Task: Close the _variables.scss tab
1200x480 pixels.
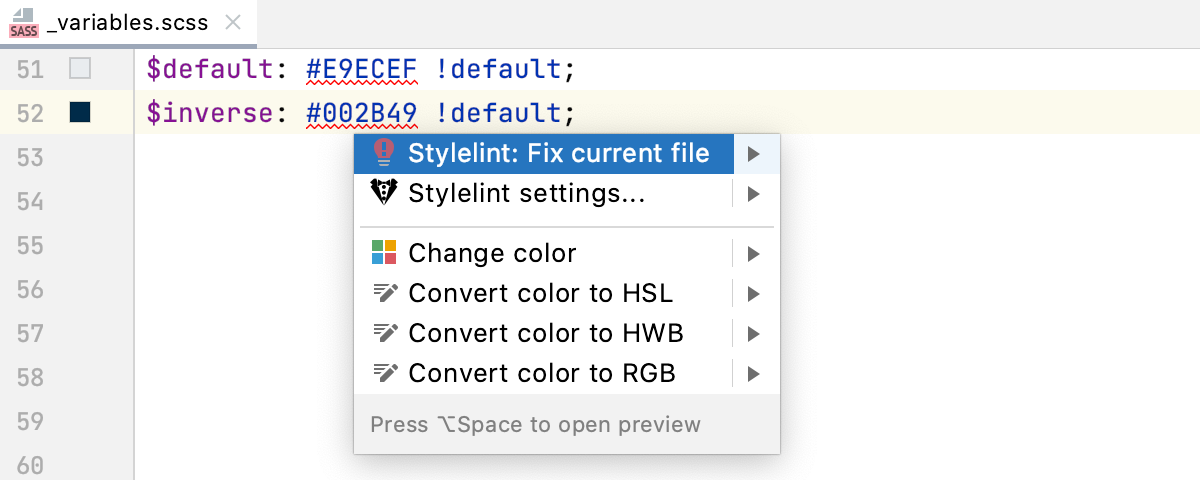Action: pos(233,24)
